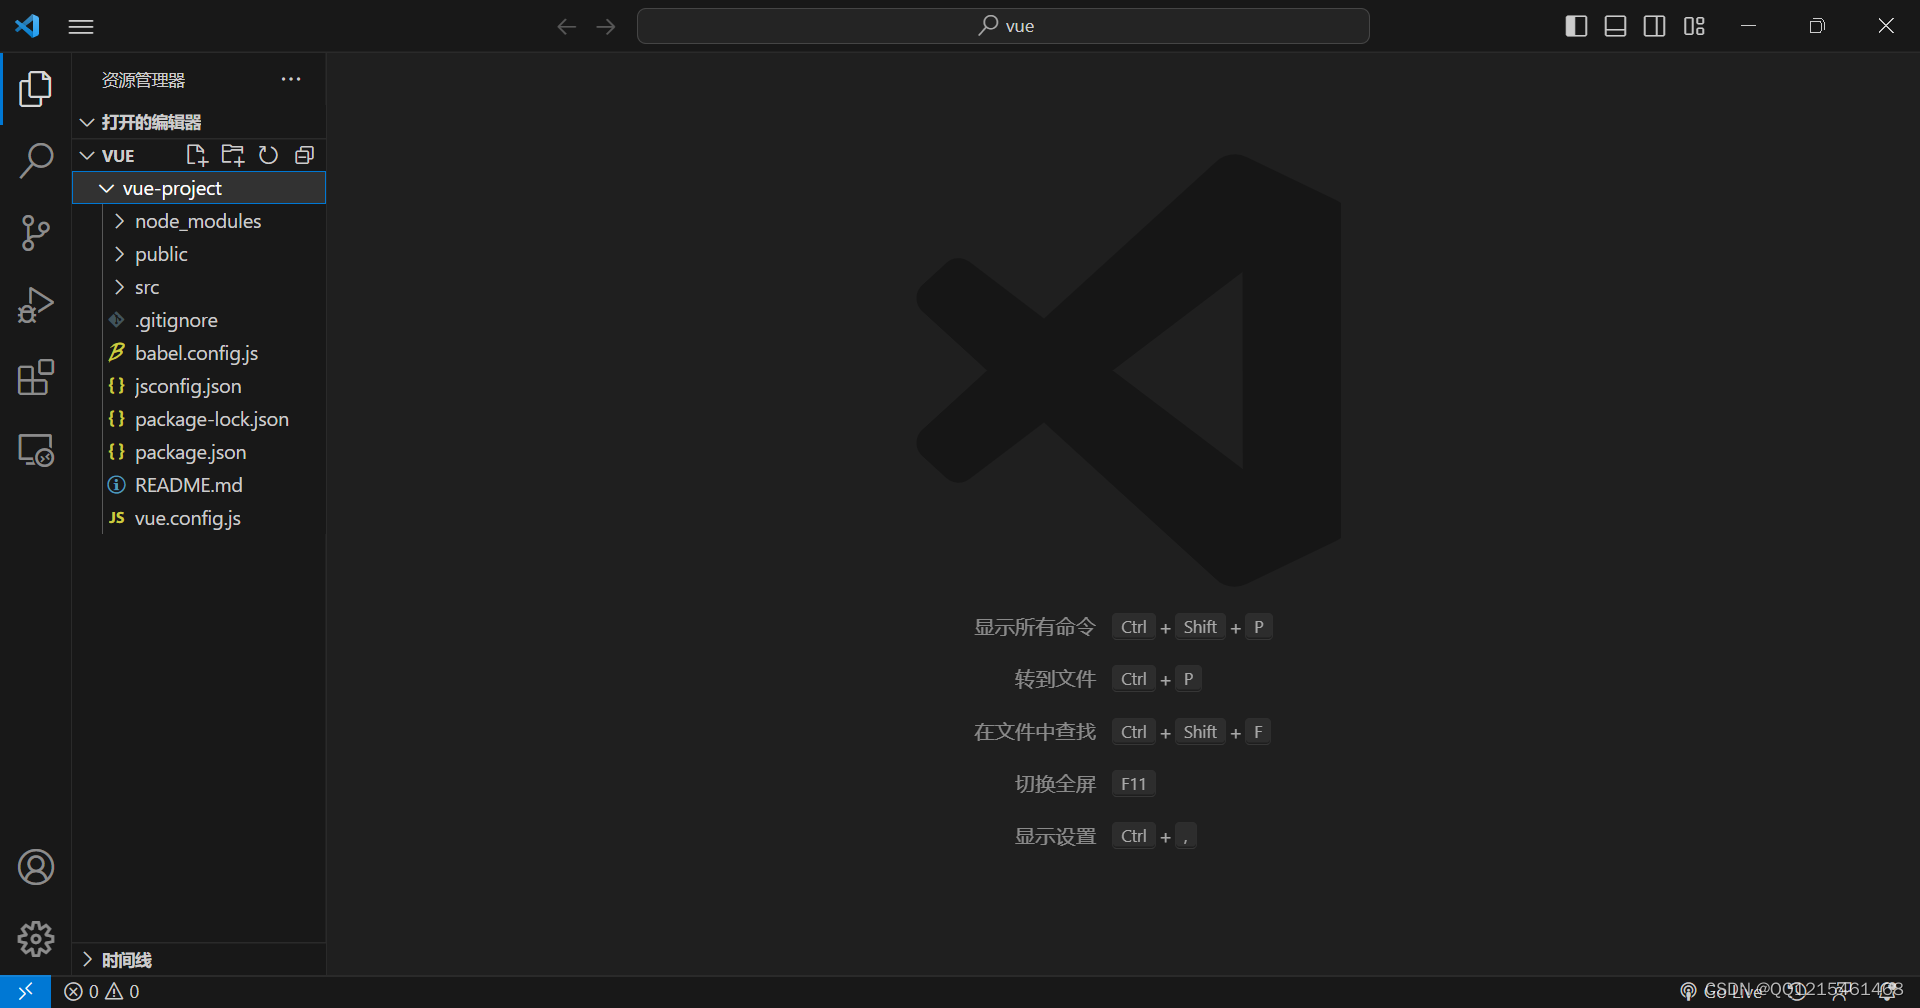Image resolution: width=1920 pixels, height=1008 pixels.
Task: Click the VS Code logo icon
Action: 27,26
